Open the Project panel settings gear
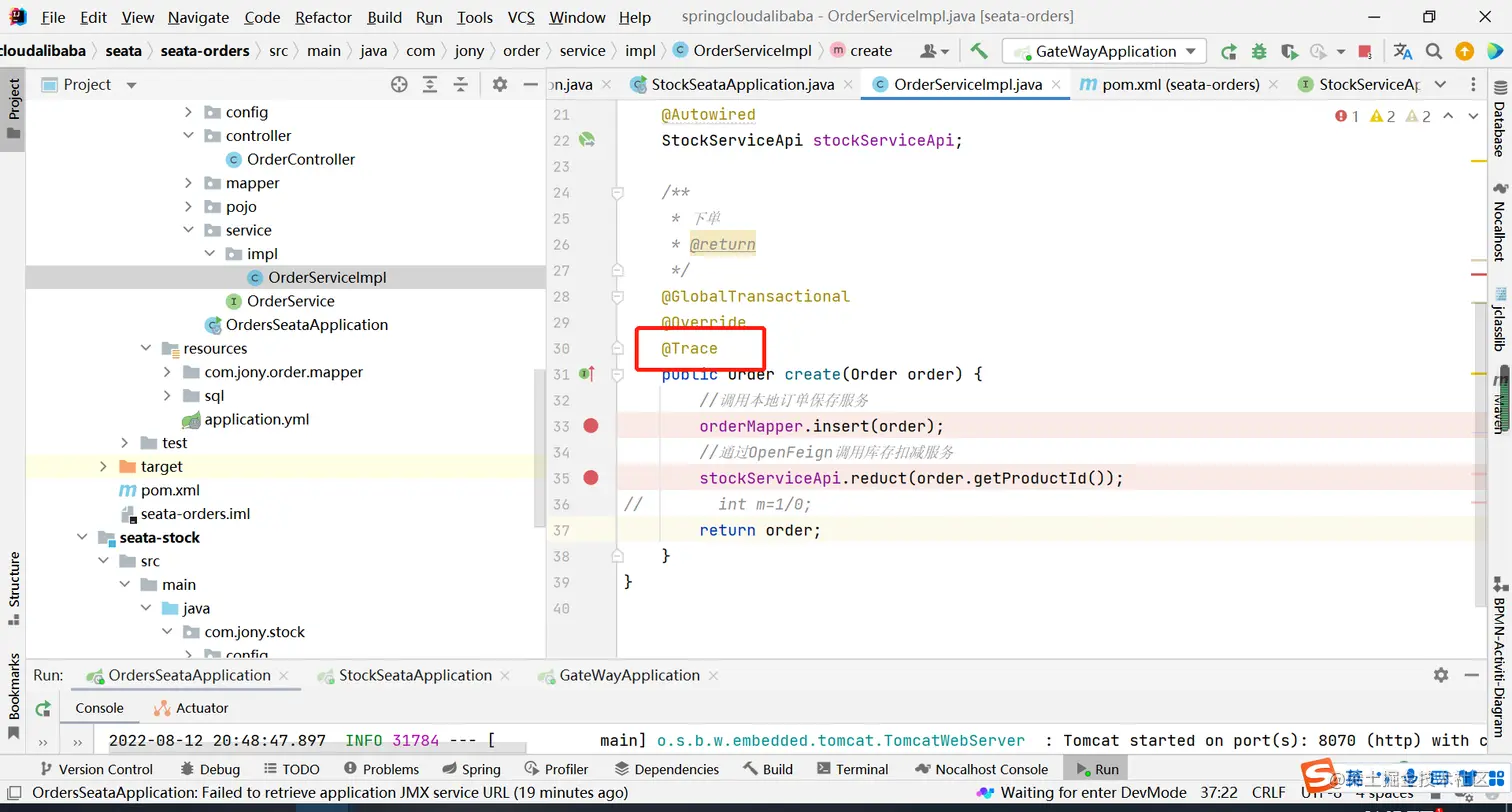 click(500, 85)
